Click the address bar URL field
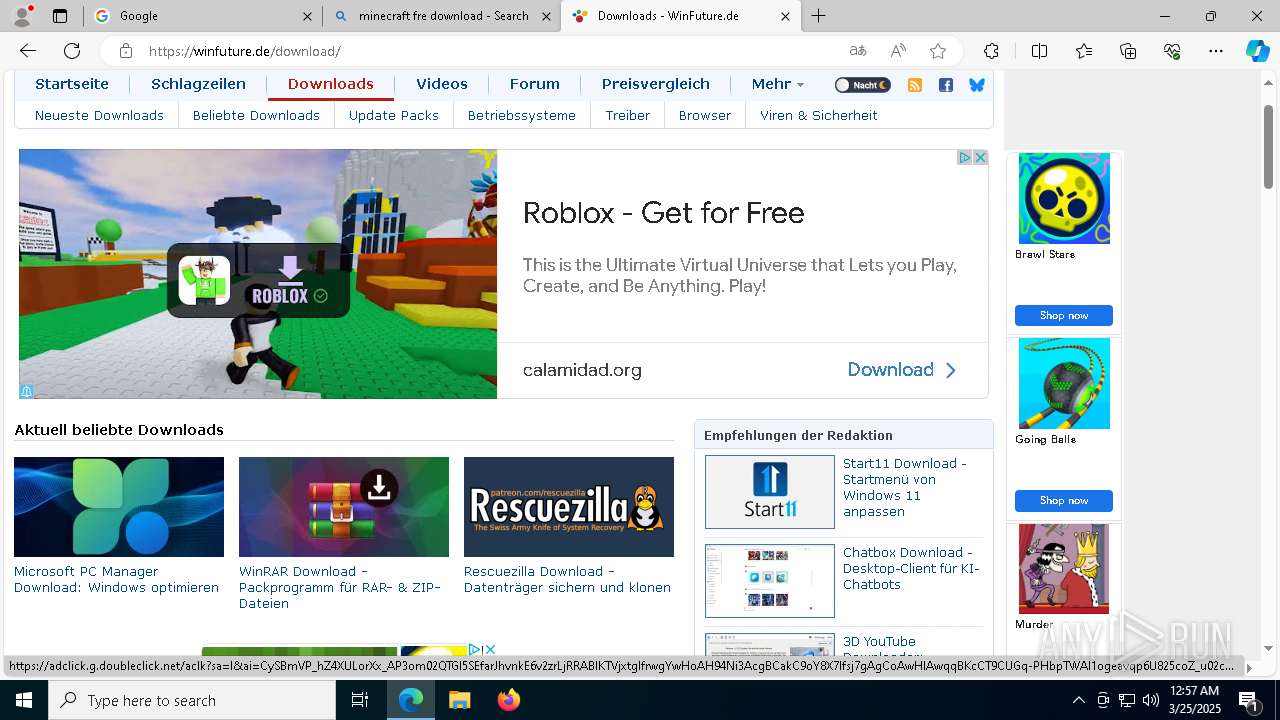This screenshot has height=720, width=1280. (x=490, y=51)
